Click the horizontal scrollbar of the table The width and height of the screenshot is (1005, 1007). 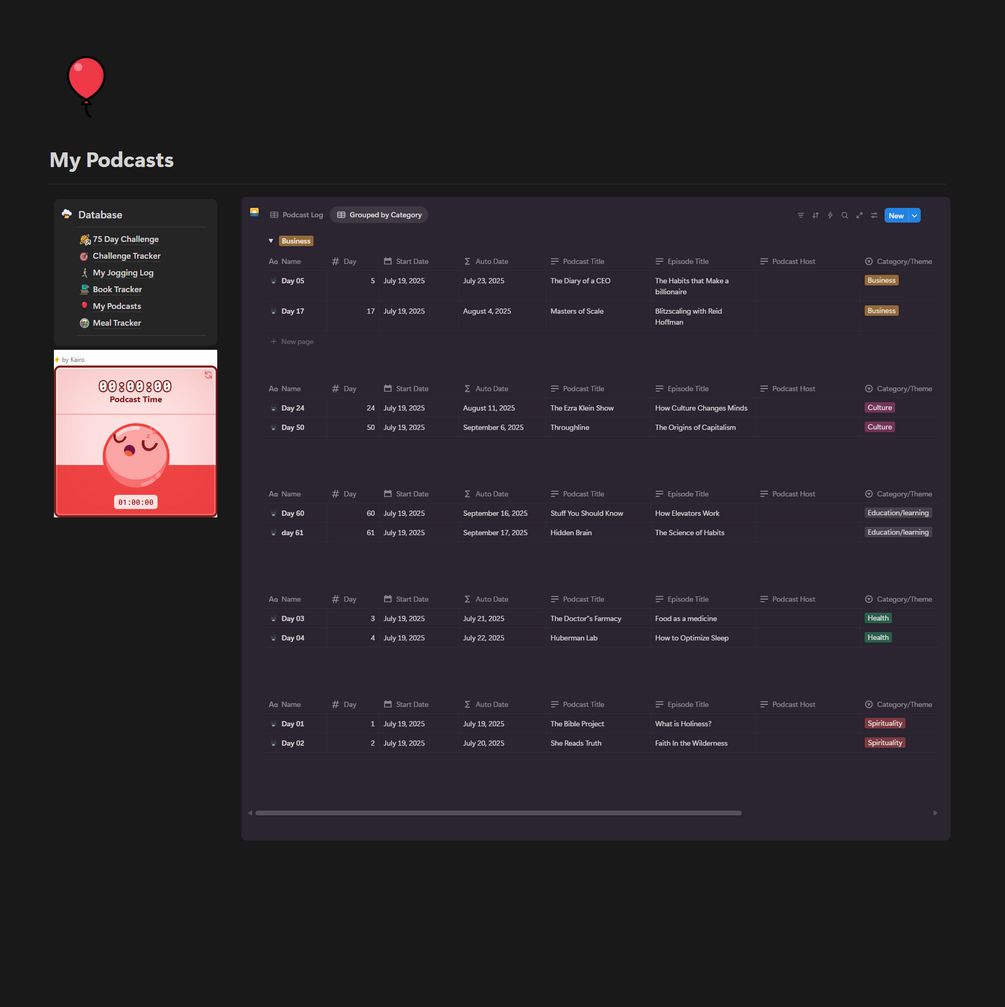(x=498, y=813)
